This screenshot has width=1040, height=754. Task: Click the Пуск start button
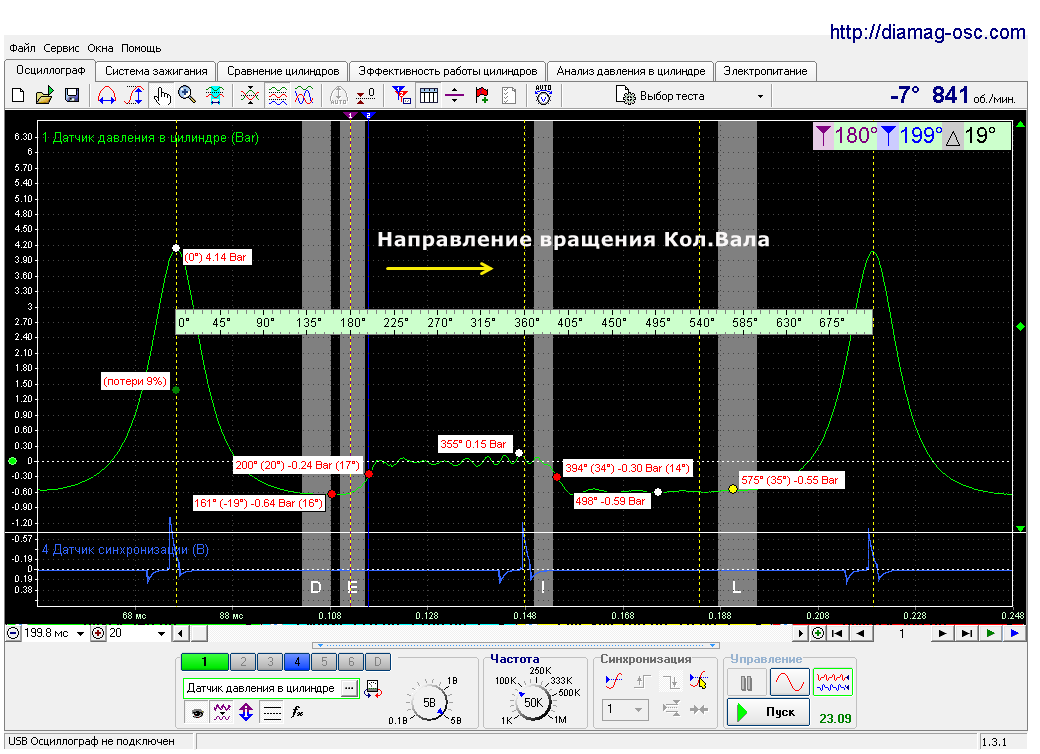(768, 712)
